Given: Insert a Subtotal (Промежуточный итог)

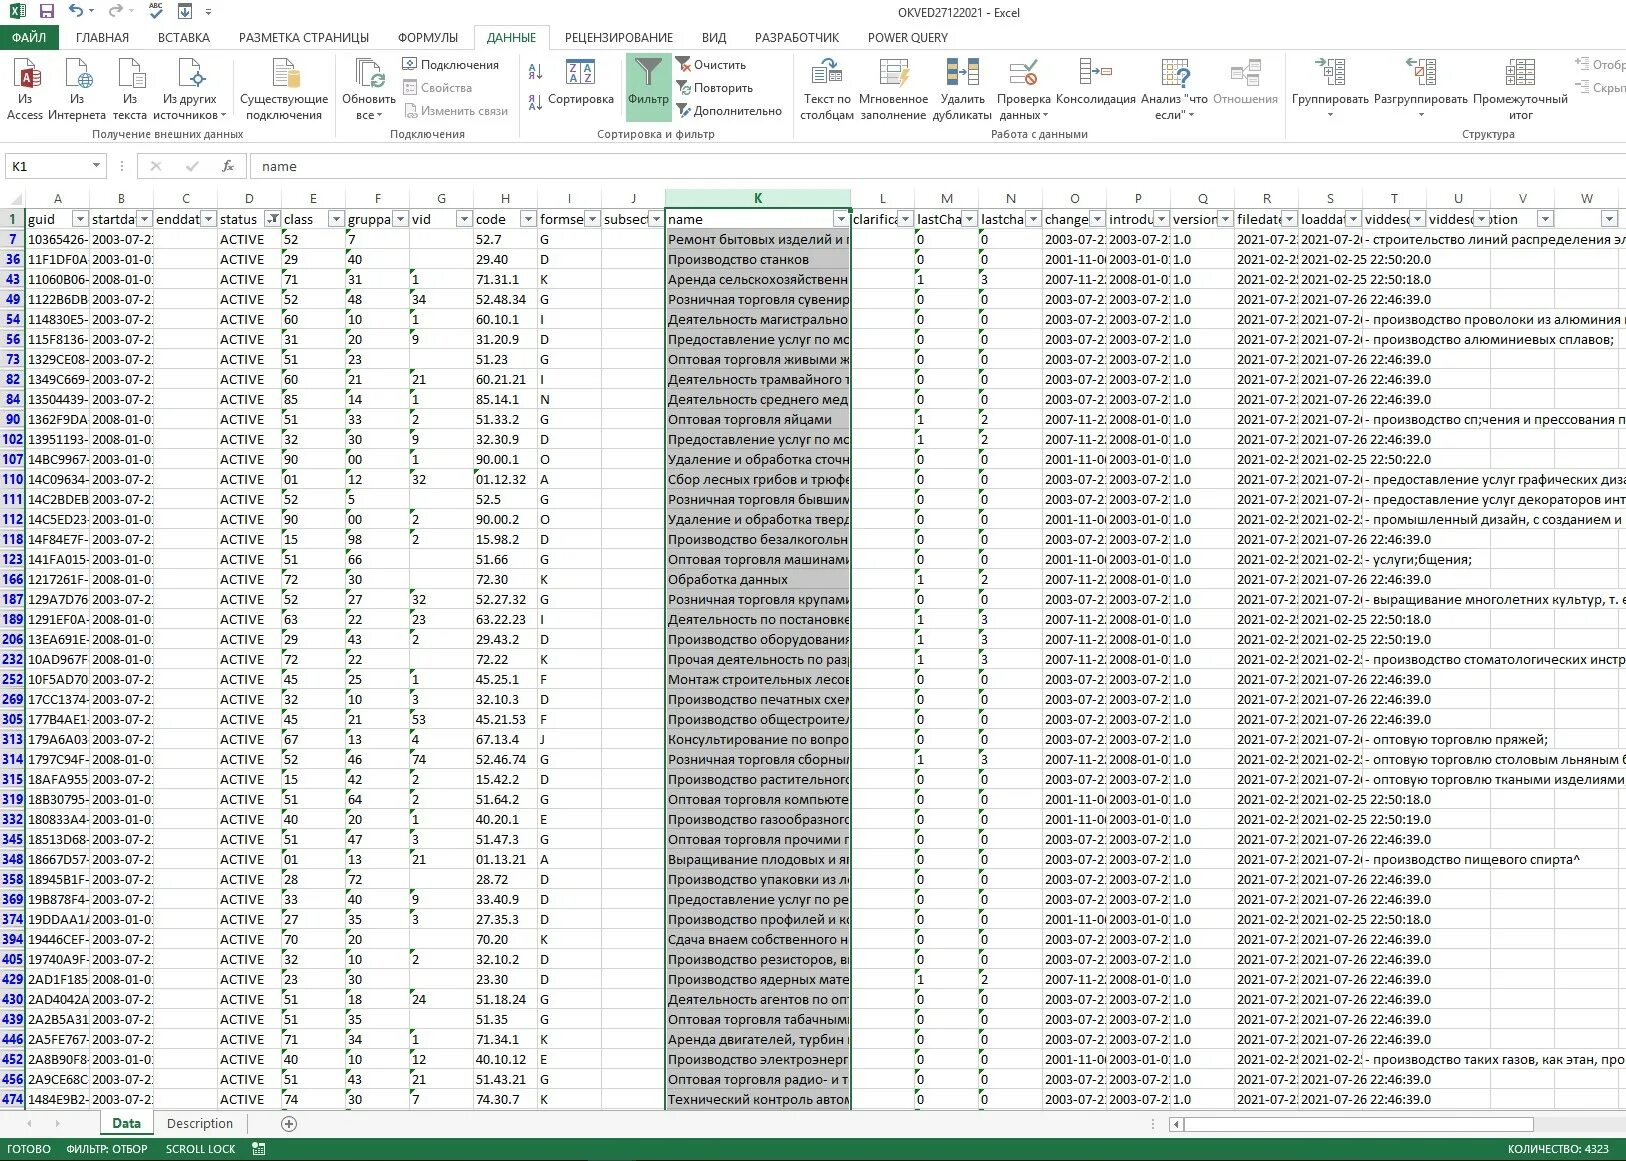Looking at the screenshot, I should click(x=1520, y=88).
